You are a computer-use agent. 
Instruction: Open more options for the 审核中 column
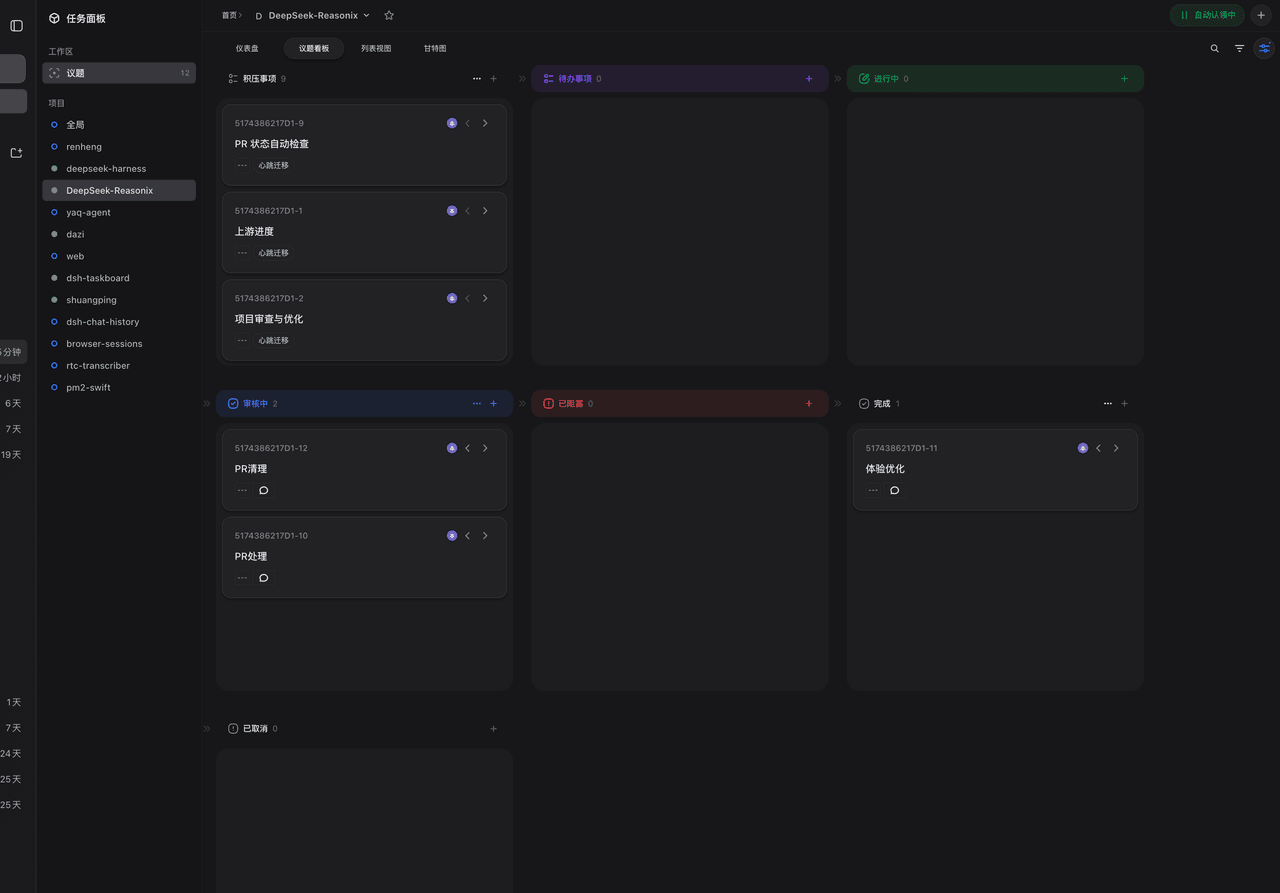pyautogui.click(x=477, y=404)
